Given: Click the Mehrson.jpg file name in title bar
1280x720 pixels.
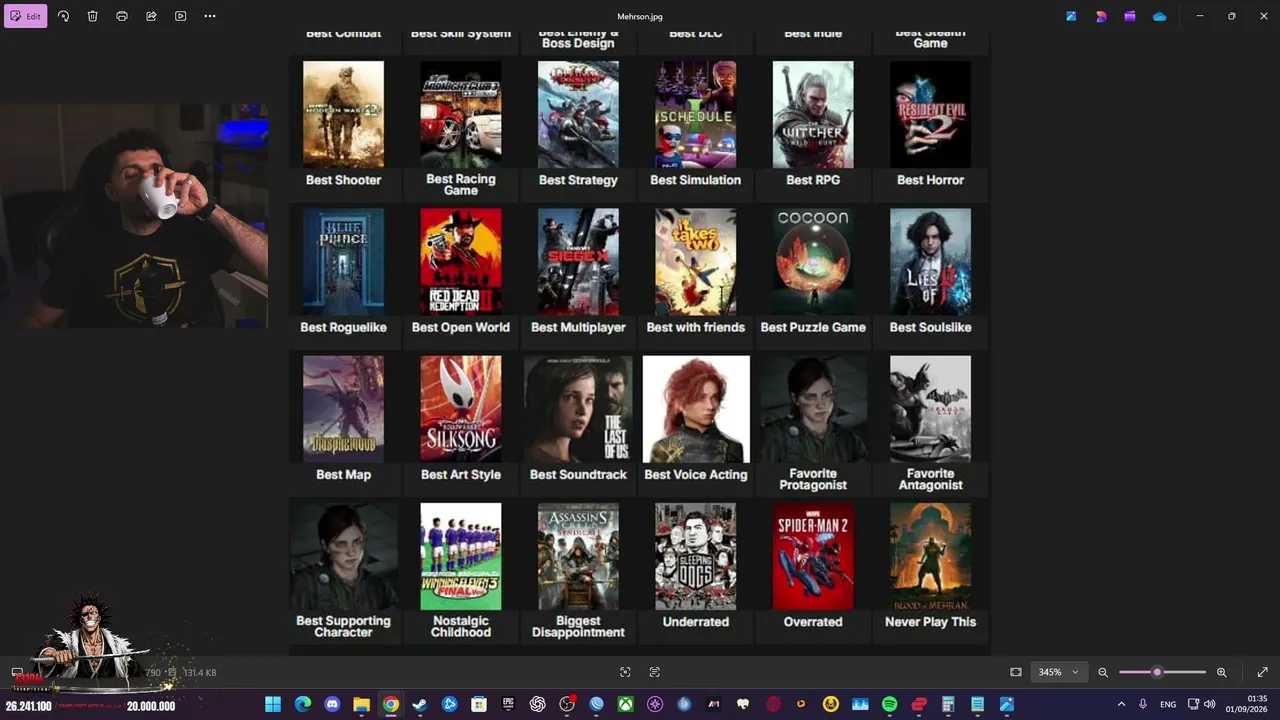Looking at the screenshot, I should pos(640,16).
